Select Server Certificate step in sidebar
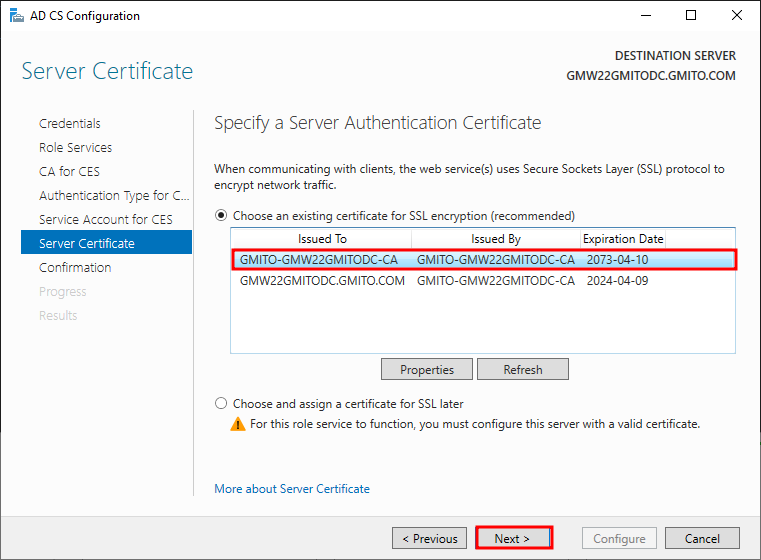The height and width of the screenshot is (560, 761). point(106,242)
